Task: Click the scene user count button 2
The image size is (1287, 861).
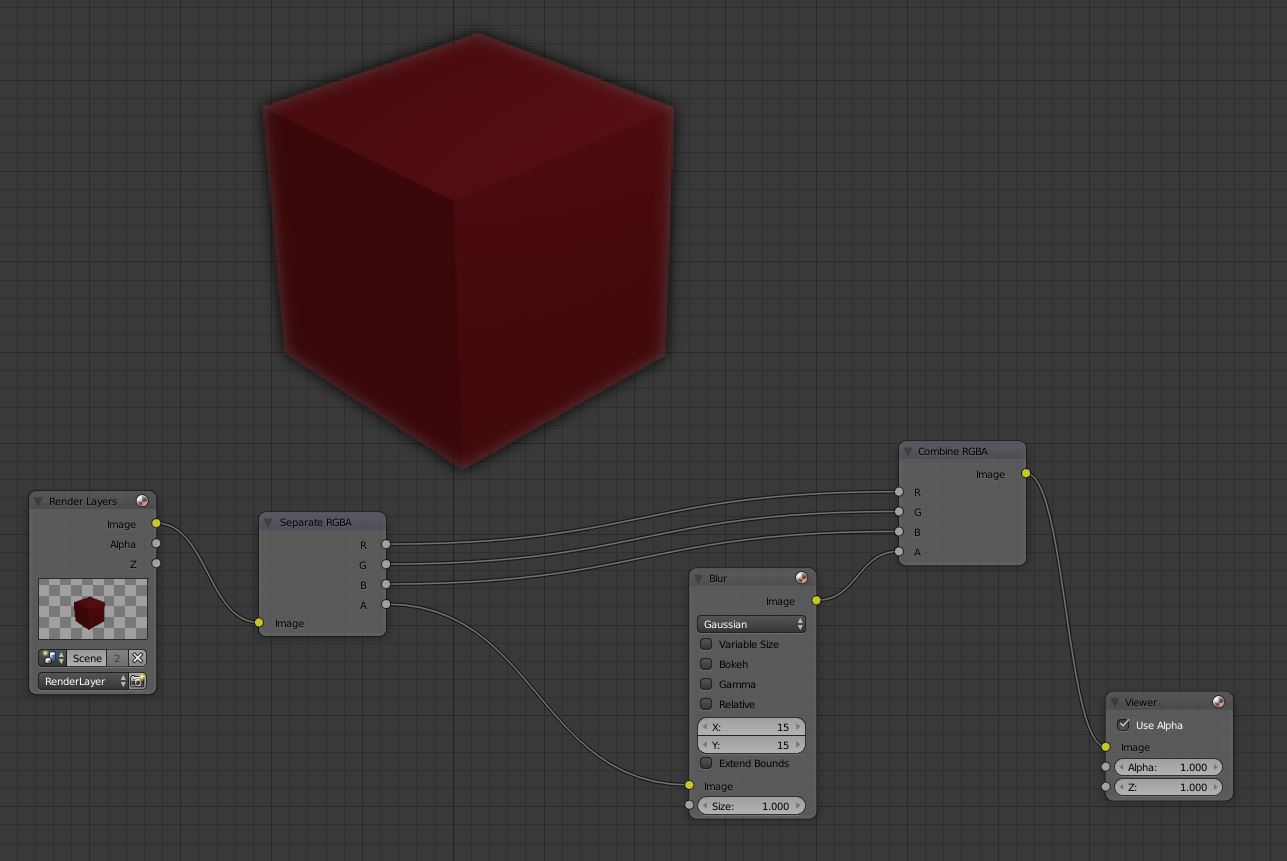Action: click(x=116, y=658)
